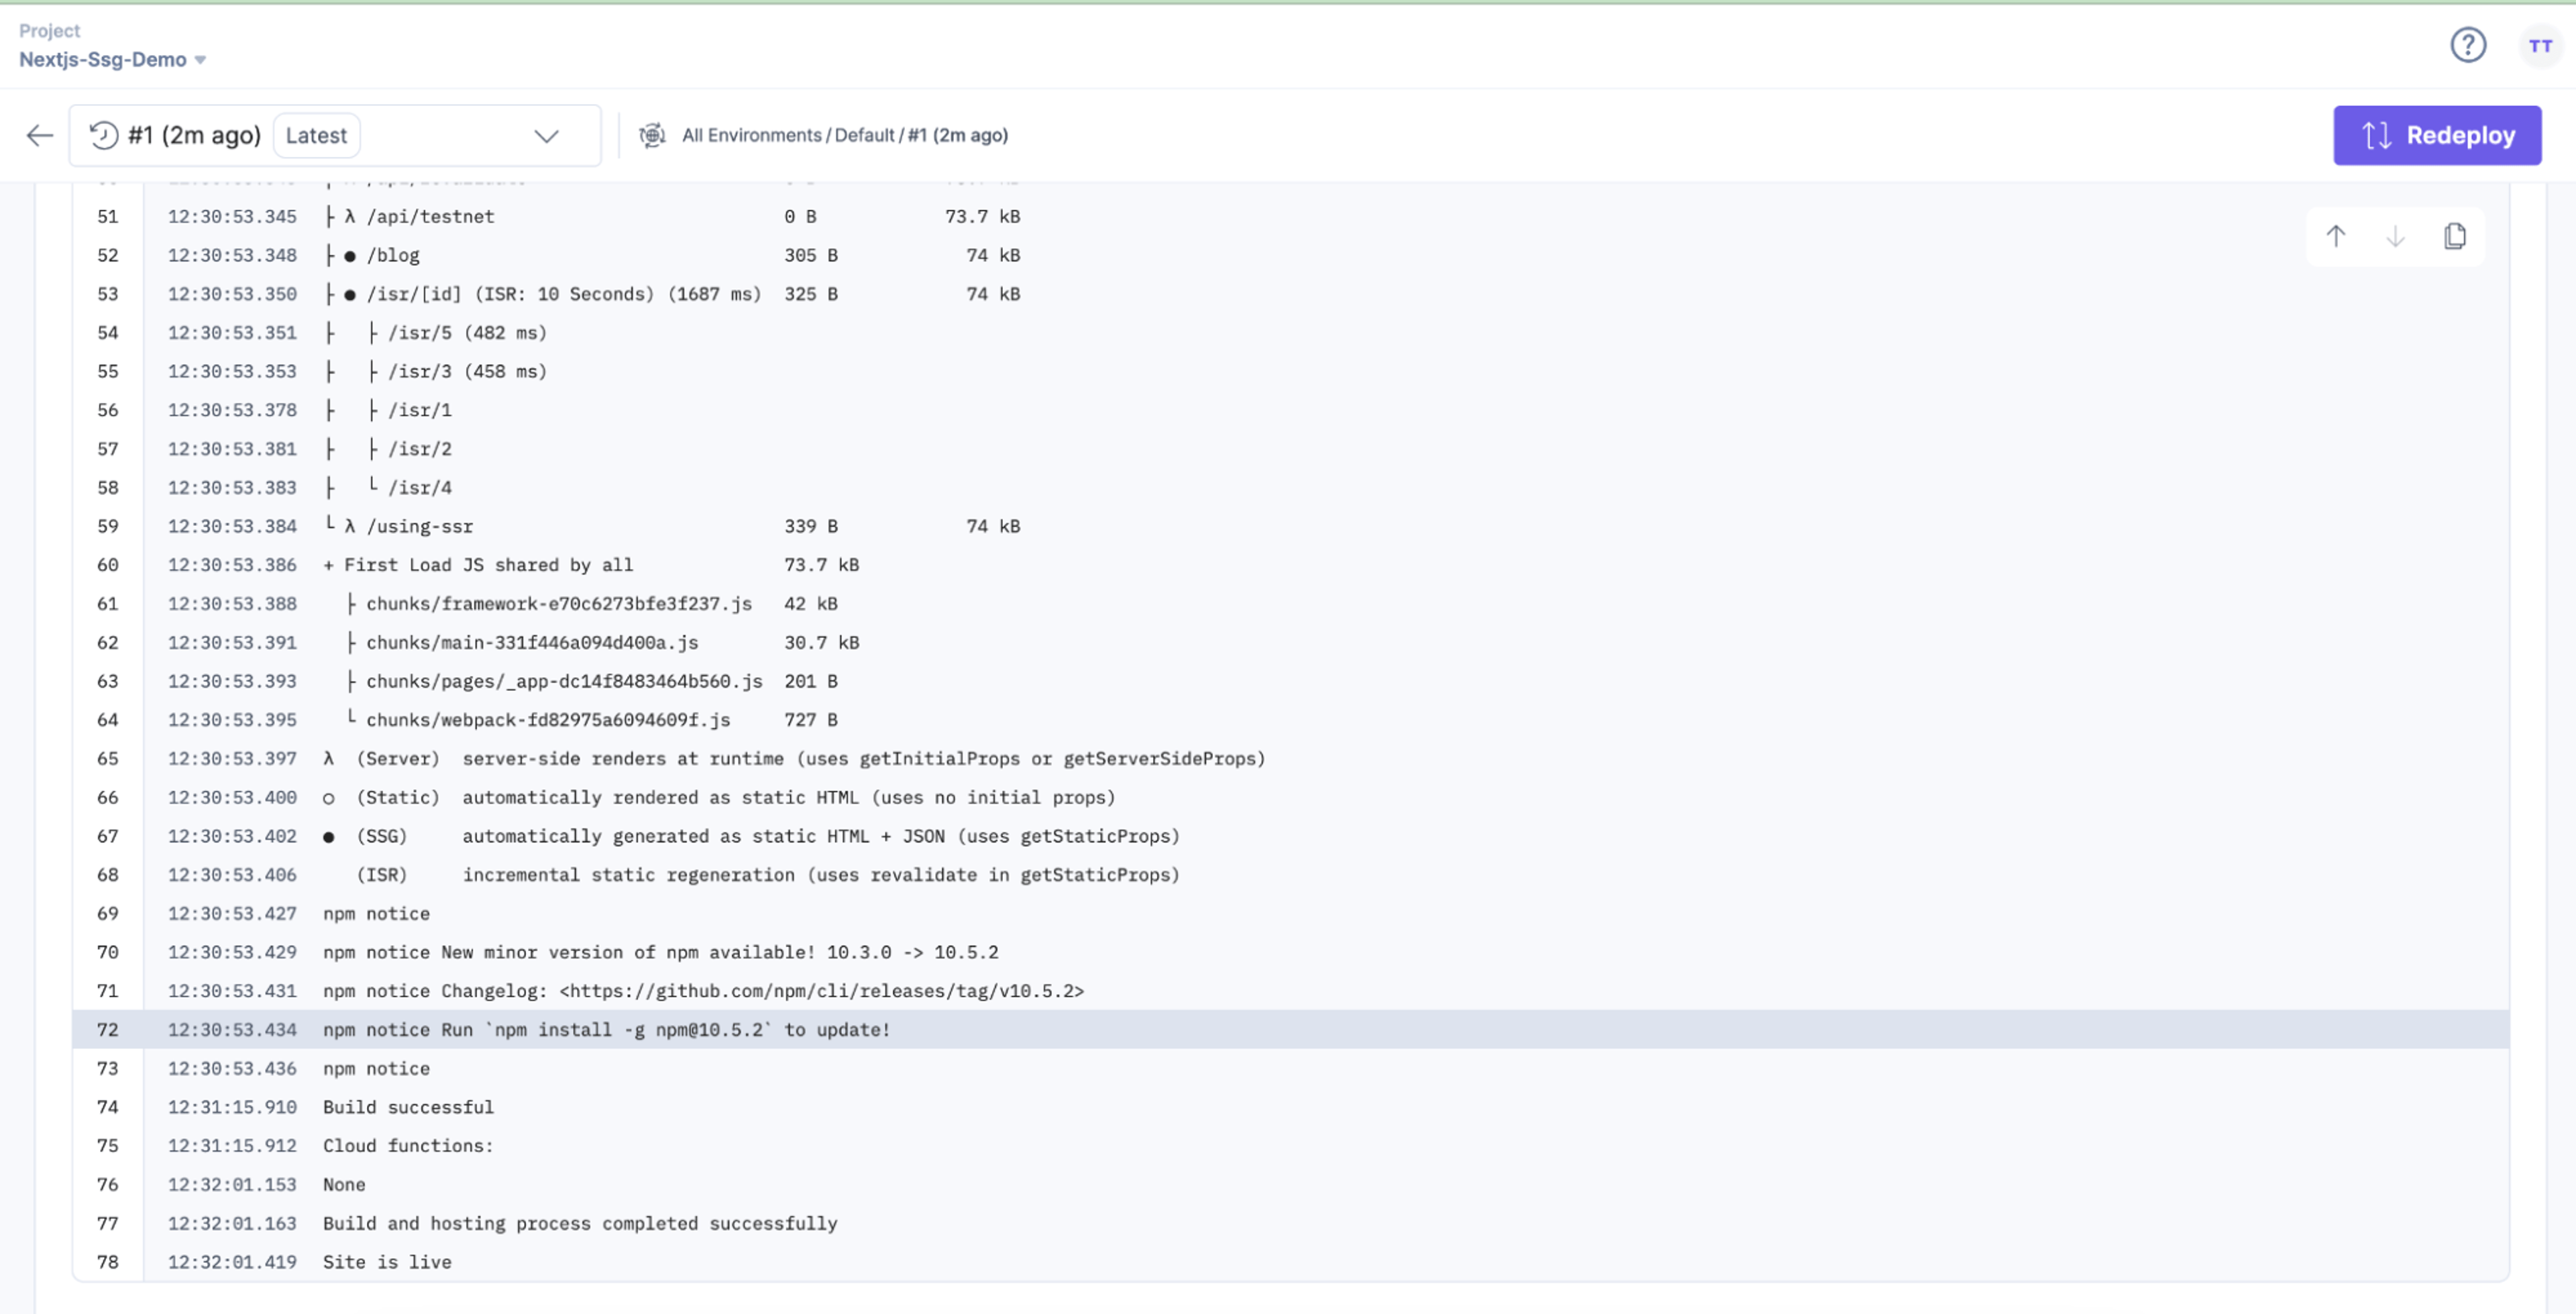Click the '/blog' route log line
The width and height of the screenshot is (2576, 1314).
1290,255
